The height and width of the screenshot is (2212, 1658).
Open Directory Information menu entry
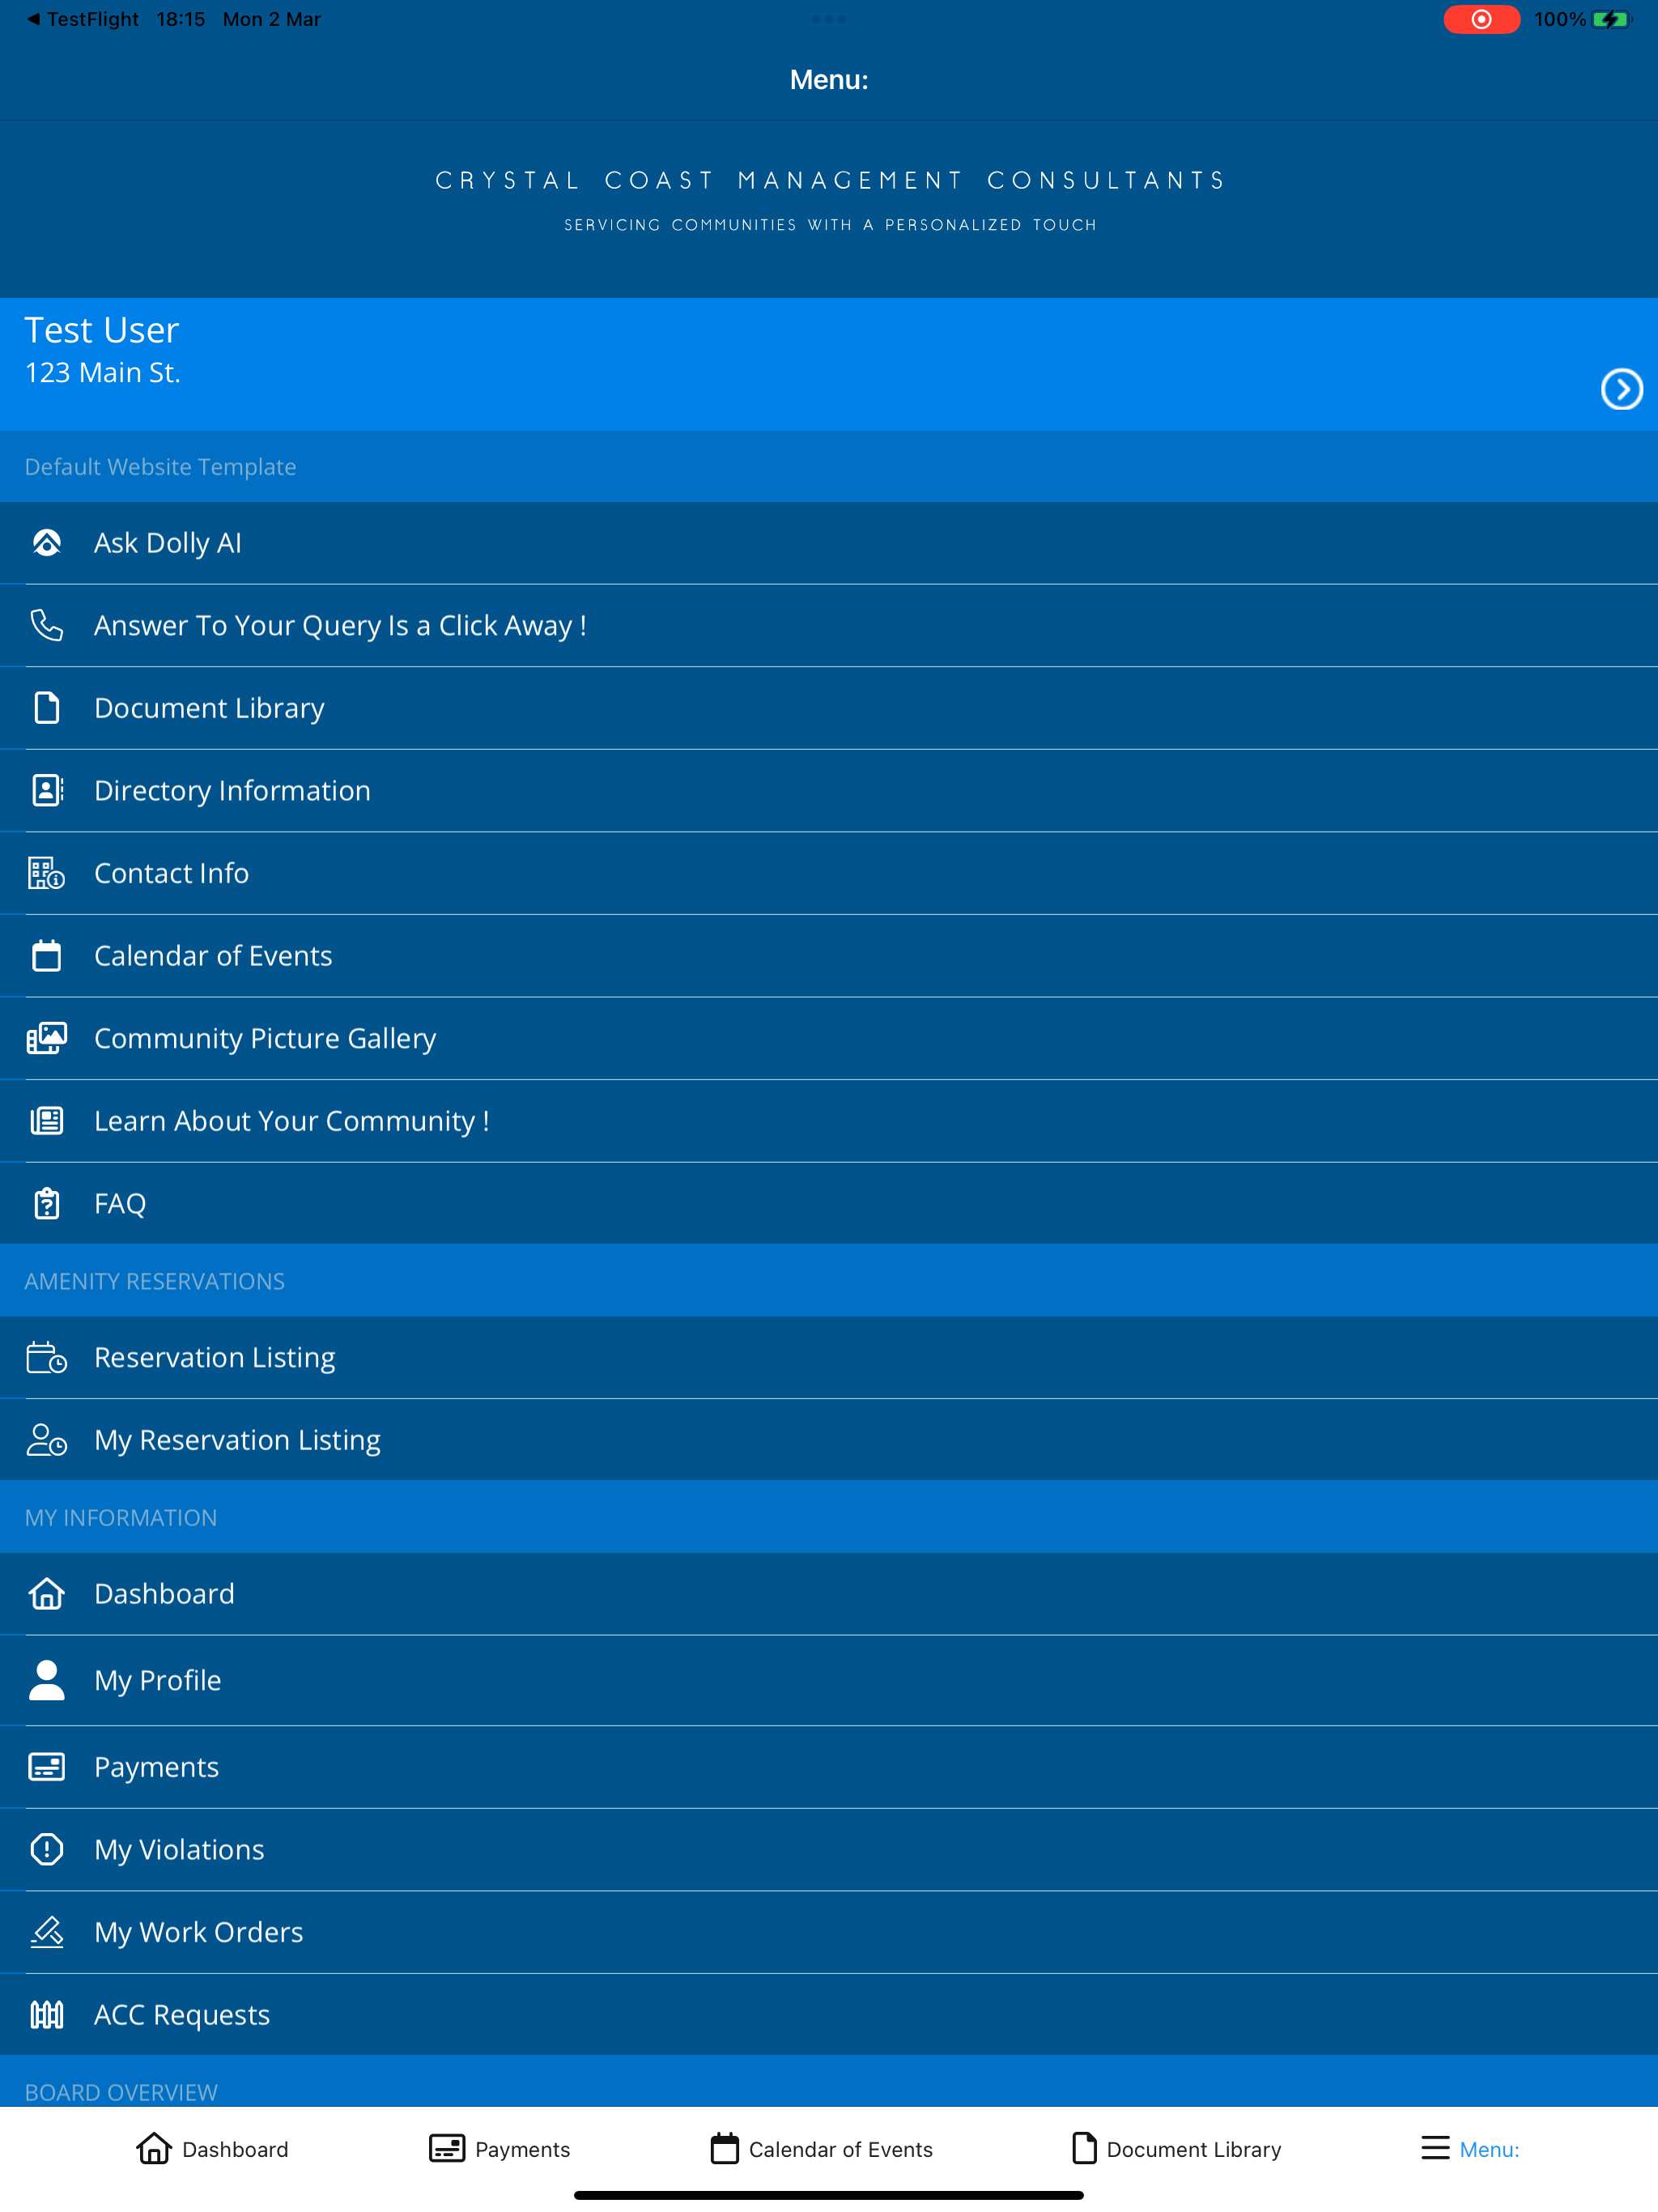tap(829, 790)
